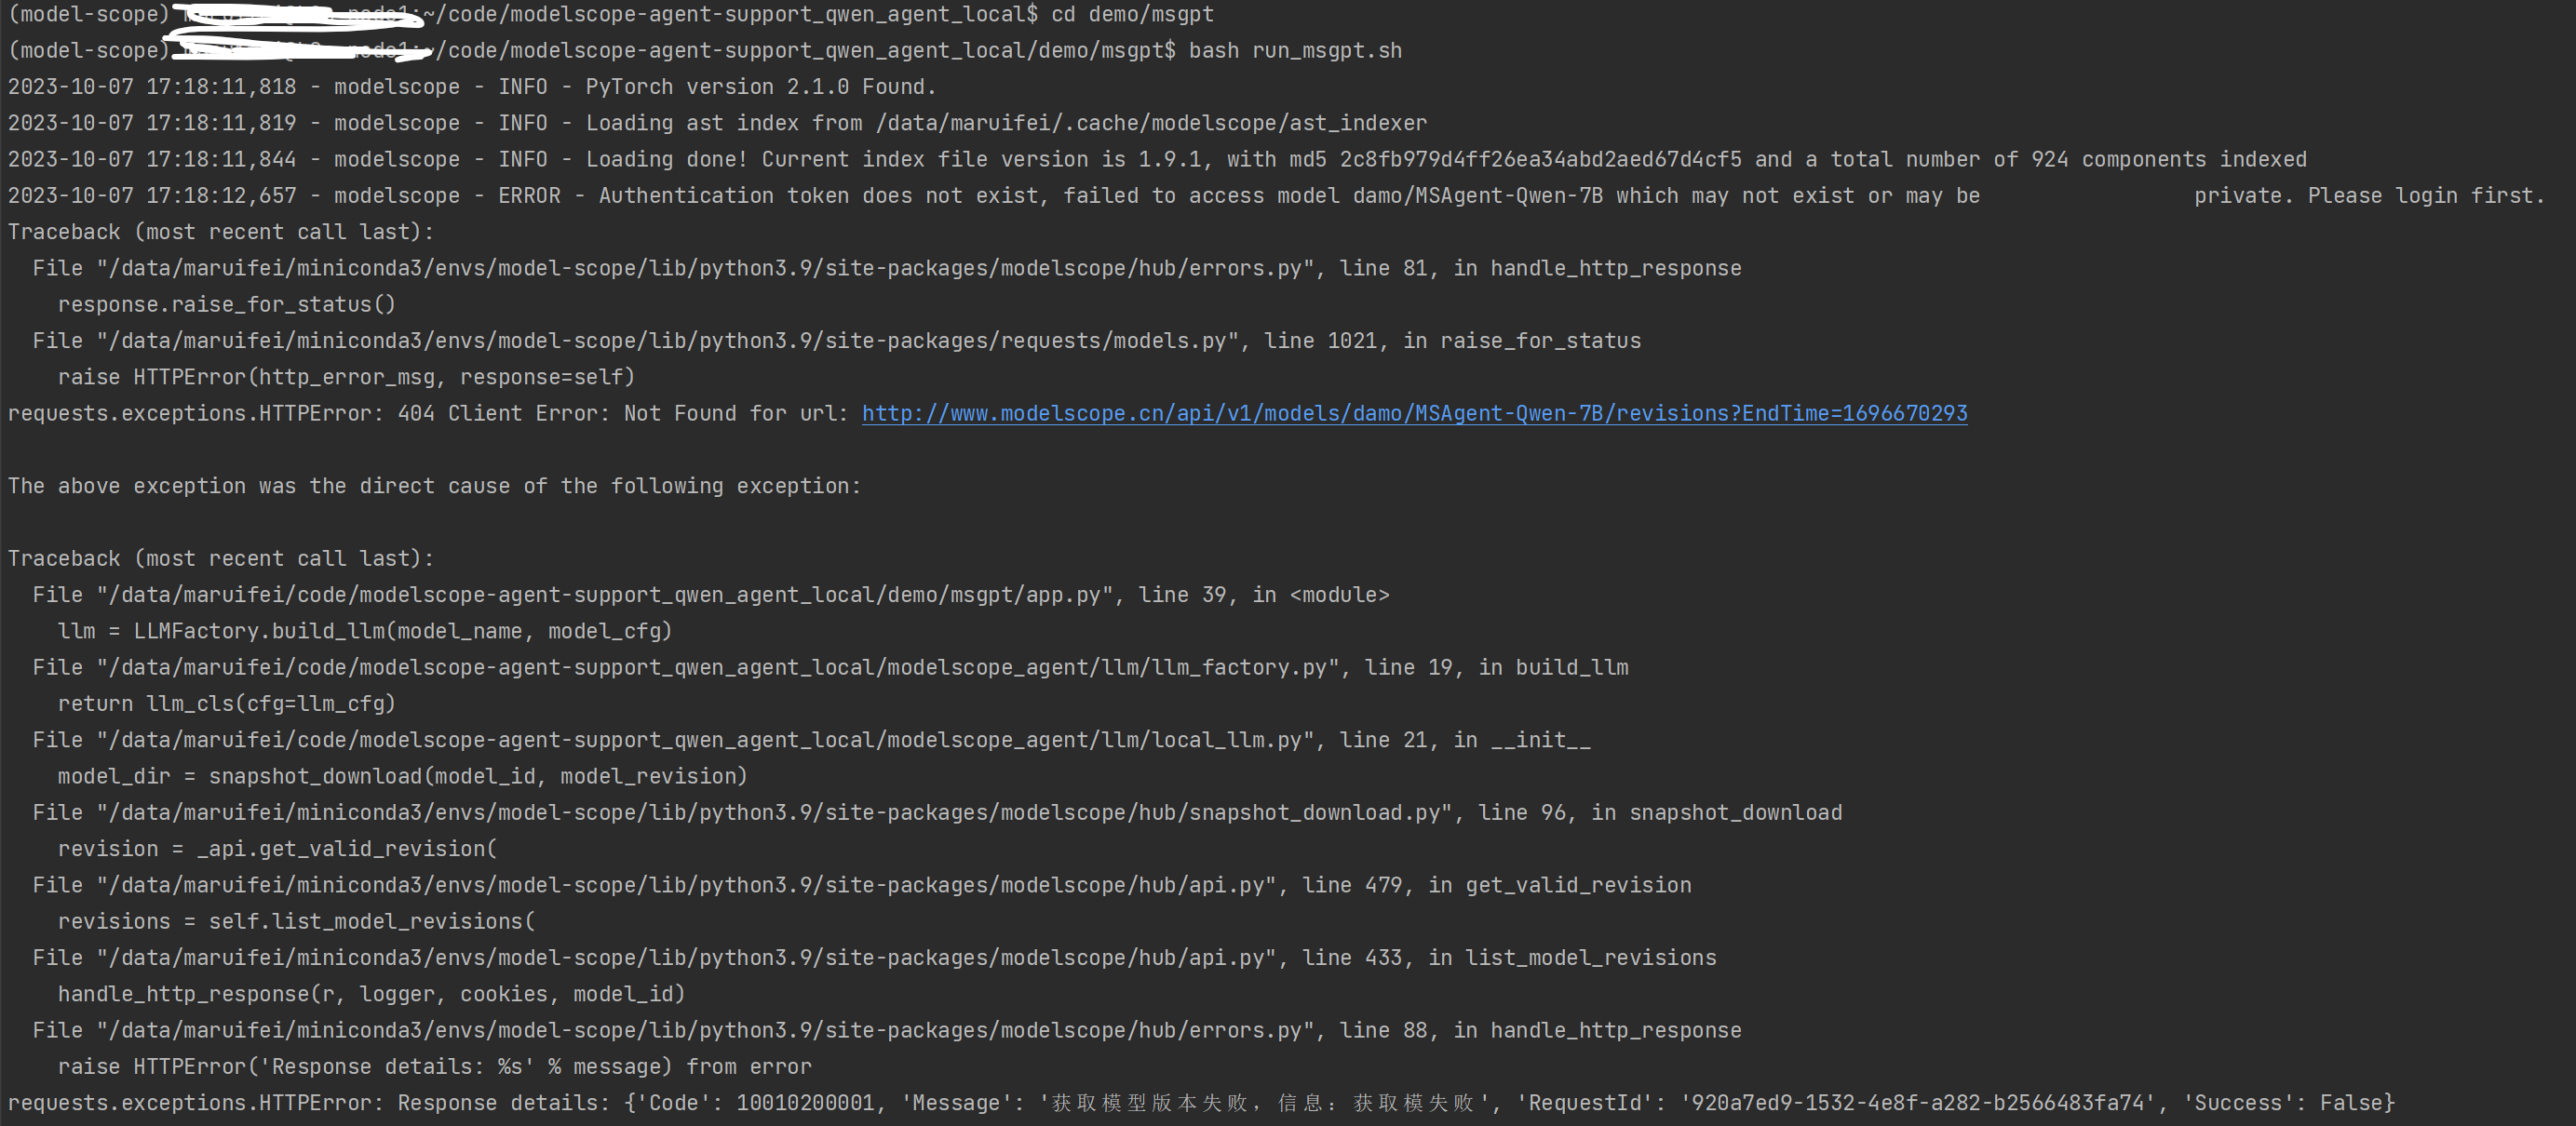Click the 'Authentication token does not exist' error line
The width and height of the screenshot is (2576, 1126).
pos(1276,195)
